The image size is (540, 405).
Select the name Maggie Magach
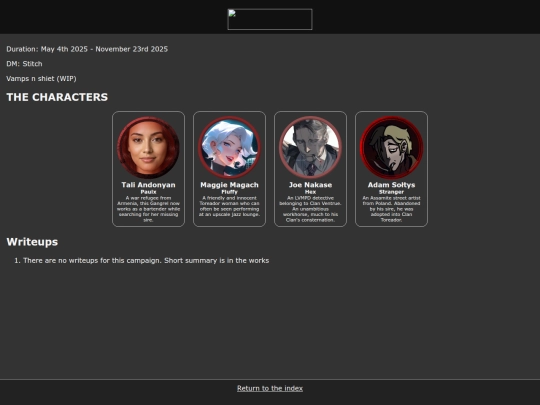tap(229, 185)
